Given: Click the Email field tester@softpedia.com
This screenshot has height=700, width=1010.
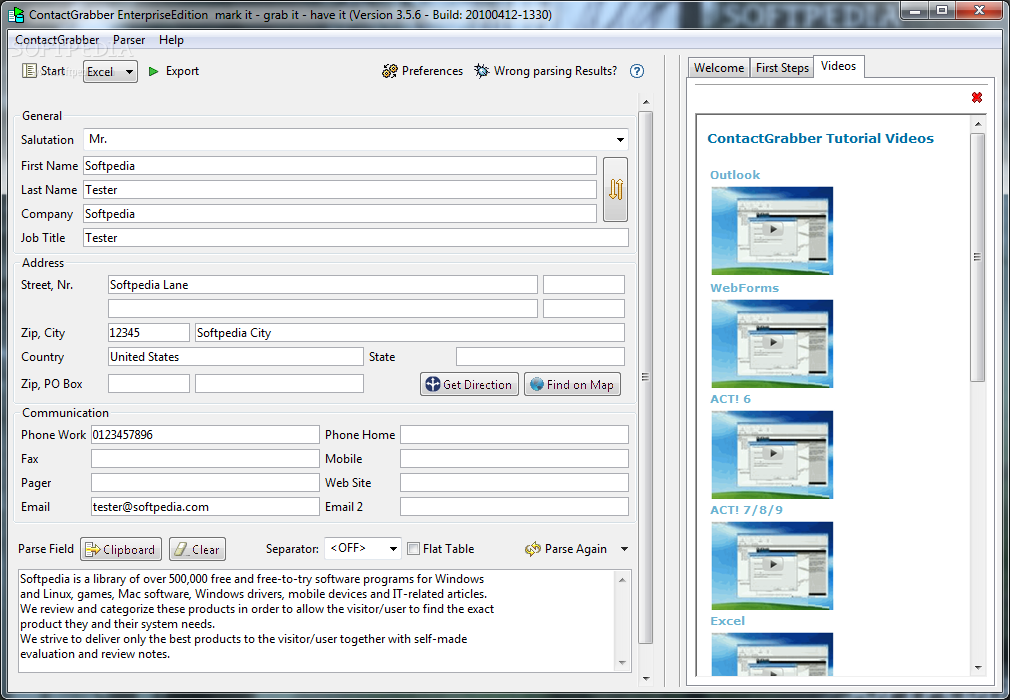Looking at the screenshot, I should (205, 507).
